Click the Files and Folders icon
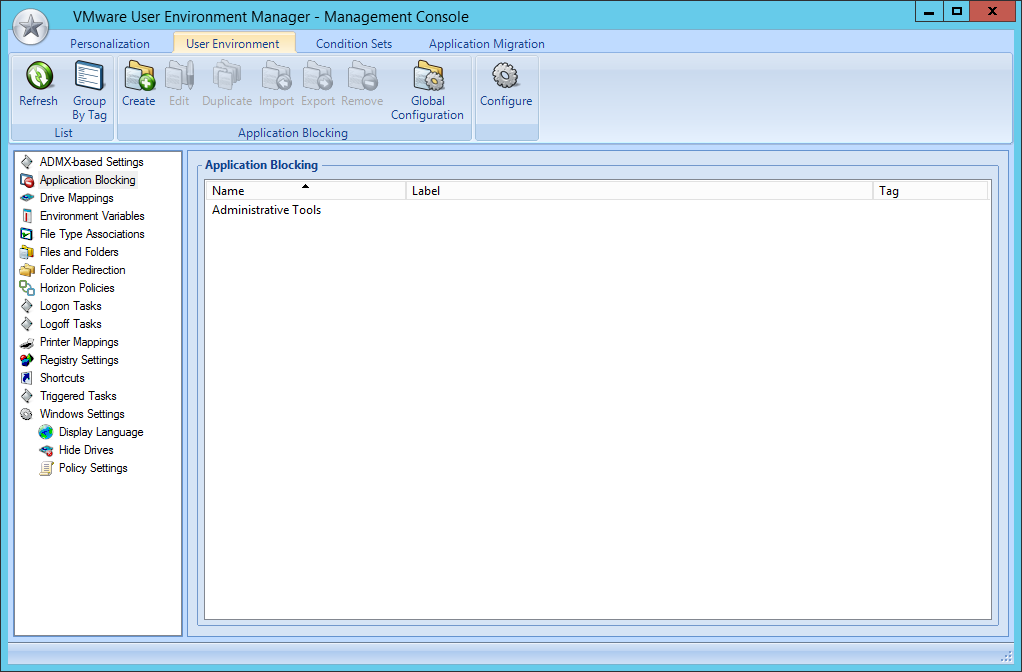The height and width of the screenshot is (672, 1022). point(27,252)
